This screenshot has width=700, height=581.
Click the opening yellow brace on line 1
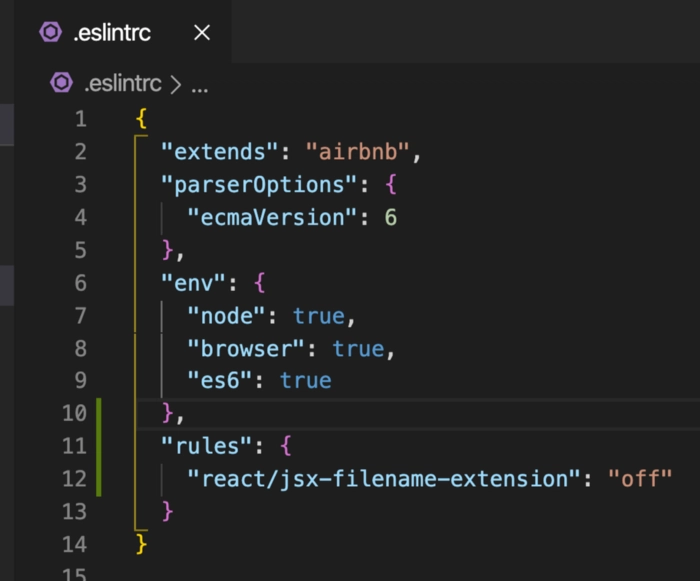[x=142, y=119]
